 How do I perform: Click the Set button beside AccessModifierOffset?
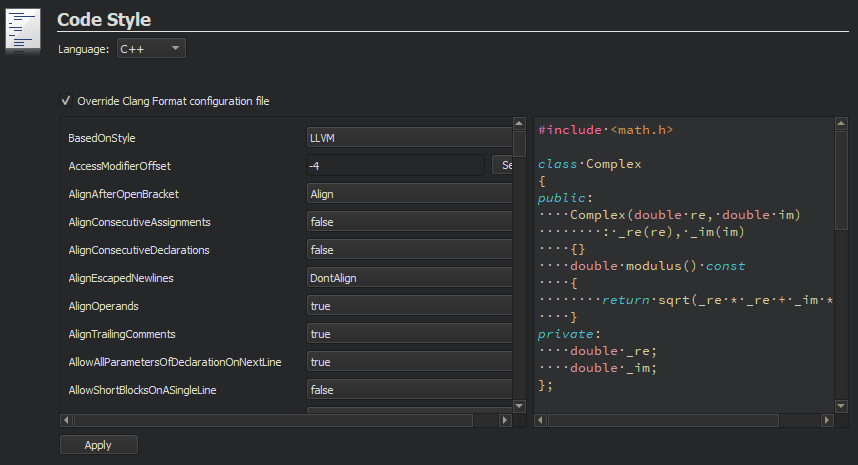pyautogui.click(x=502, y=166)
